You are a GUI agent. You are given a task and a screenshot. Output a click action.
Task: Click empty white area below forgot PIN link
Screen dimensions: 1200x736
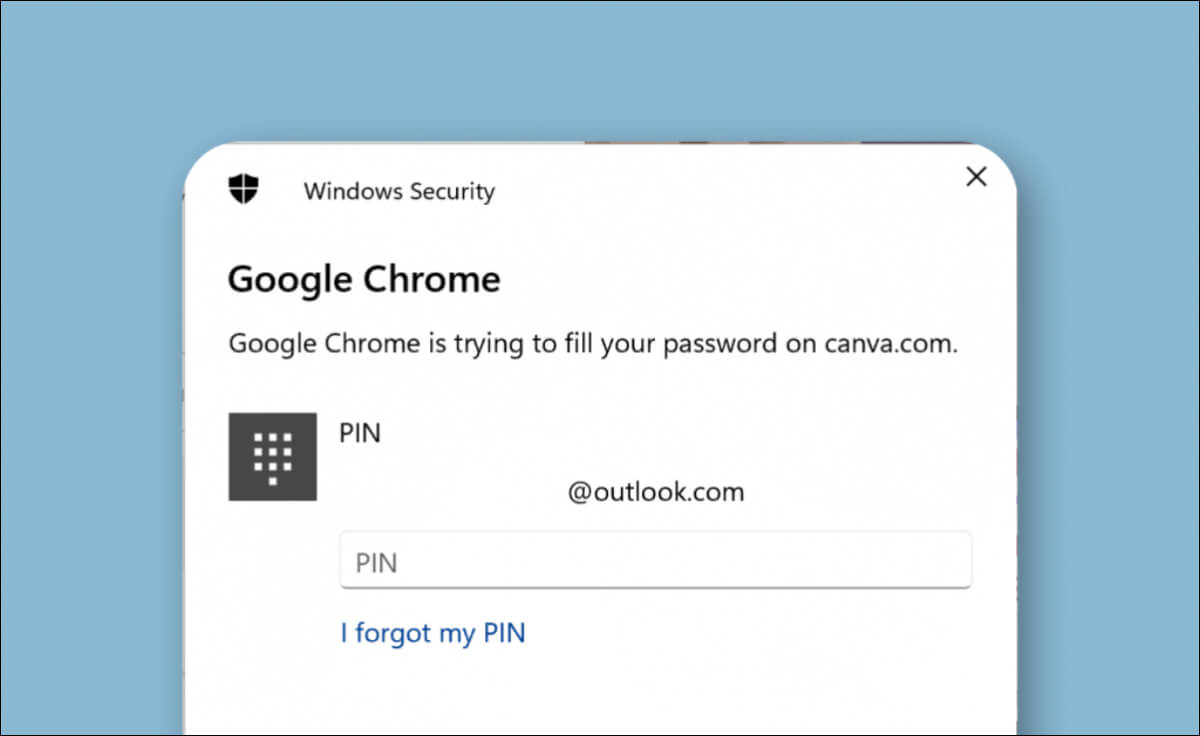tap(600, 695)
